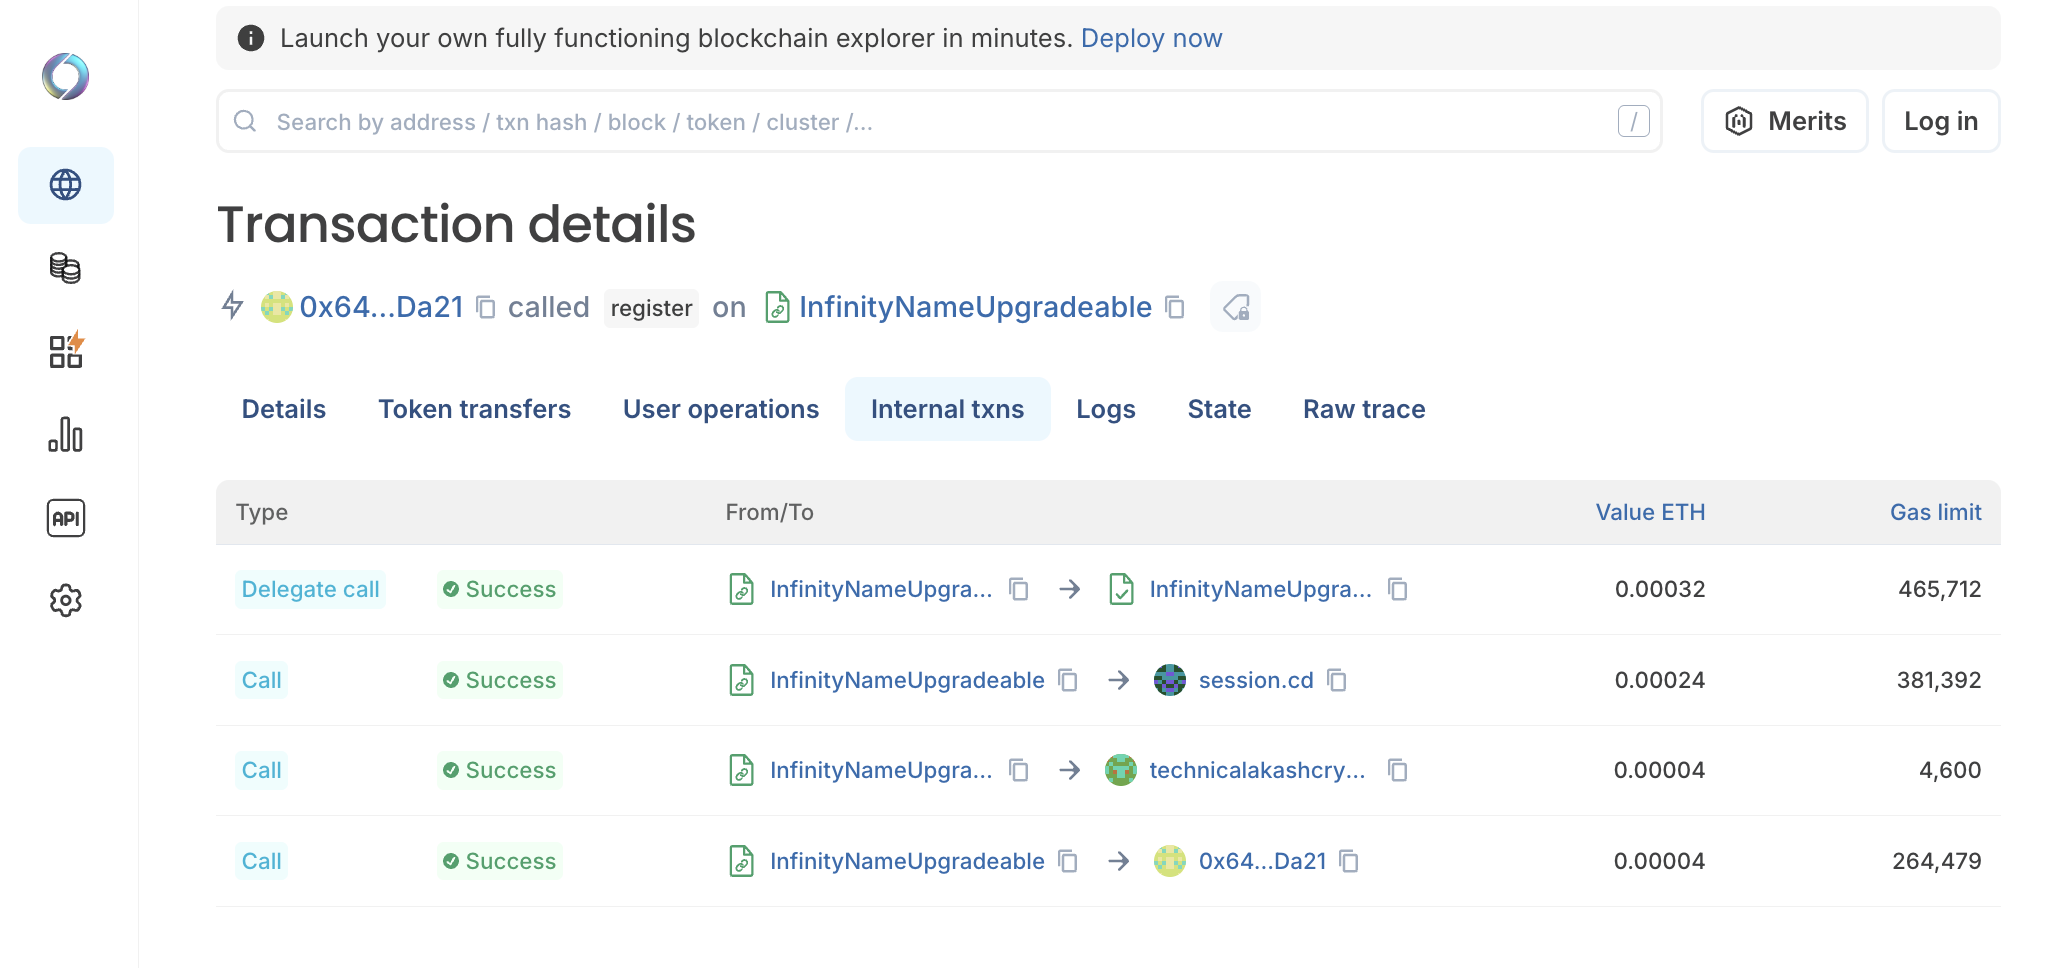Open the API sidebar icon

(66, 518)
